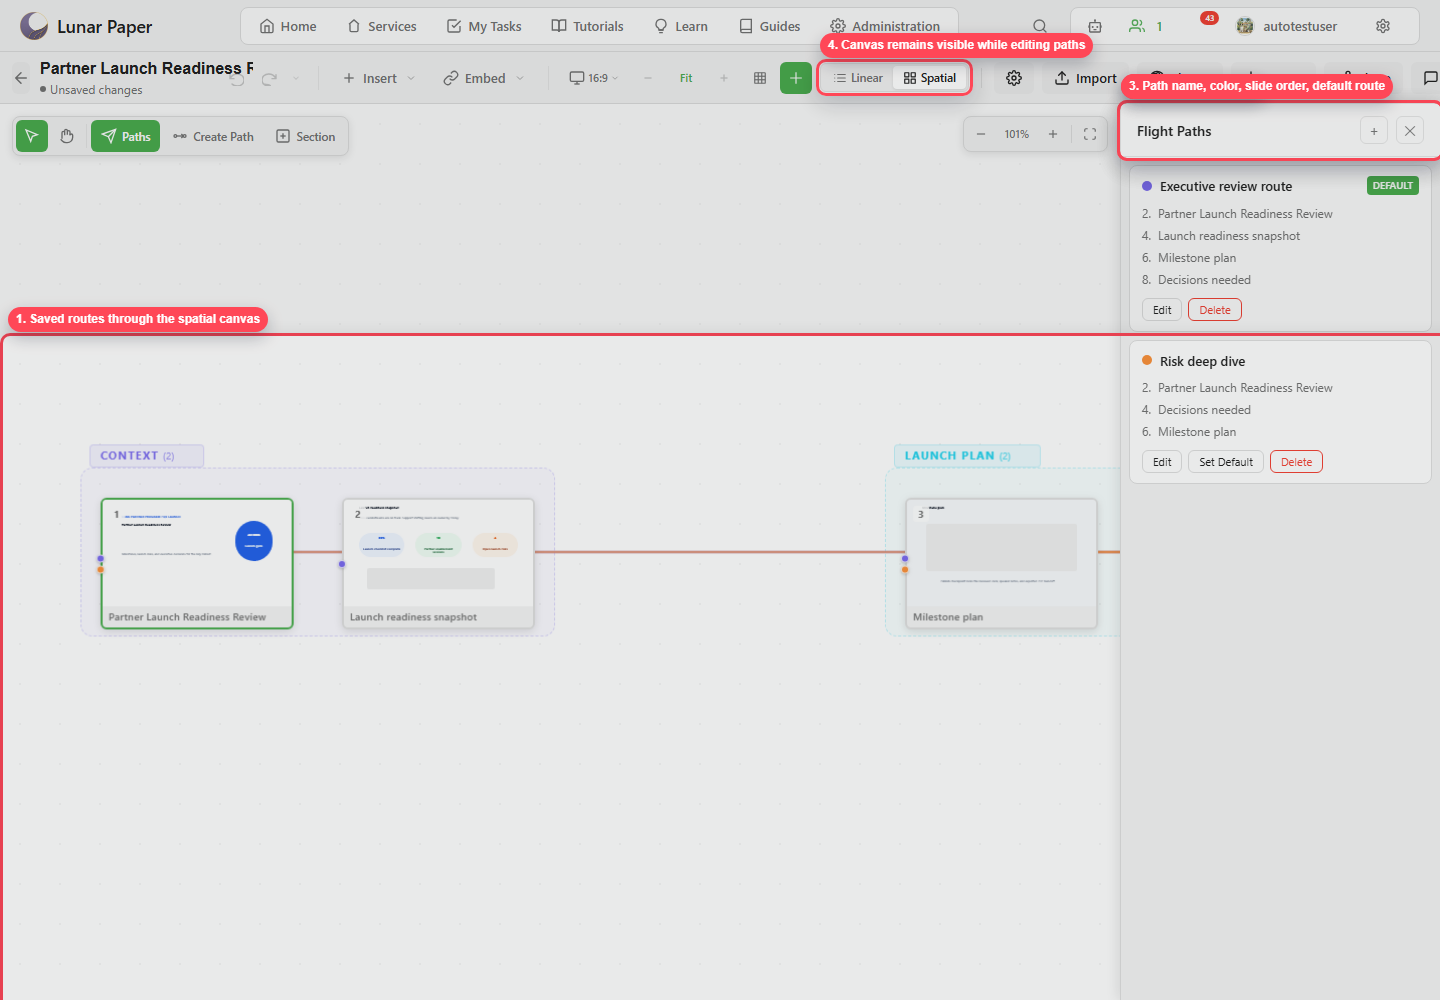
Task: Add a Section to the canvas
Action: click(x=306, y=136)
